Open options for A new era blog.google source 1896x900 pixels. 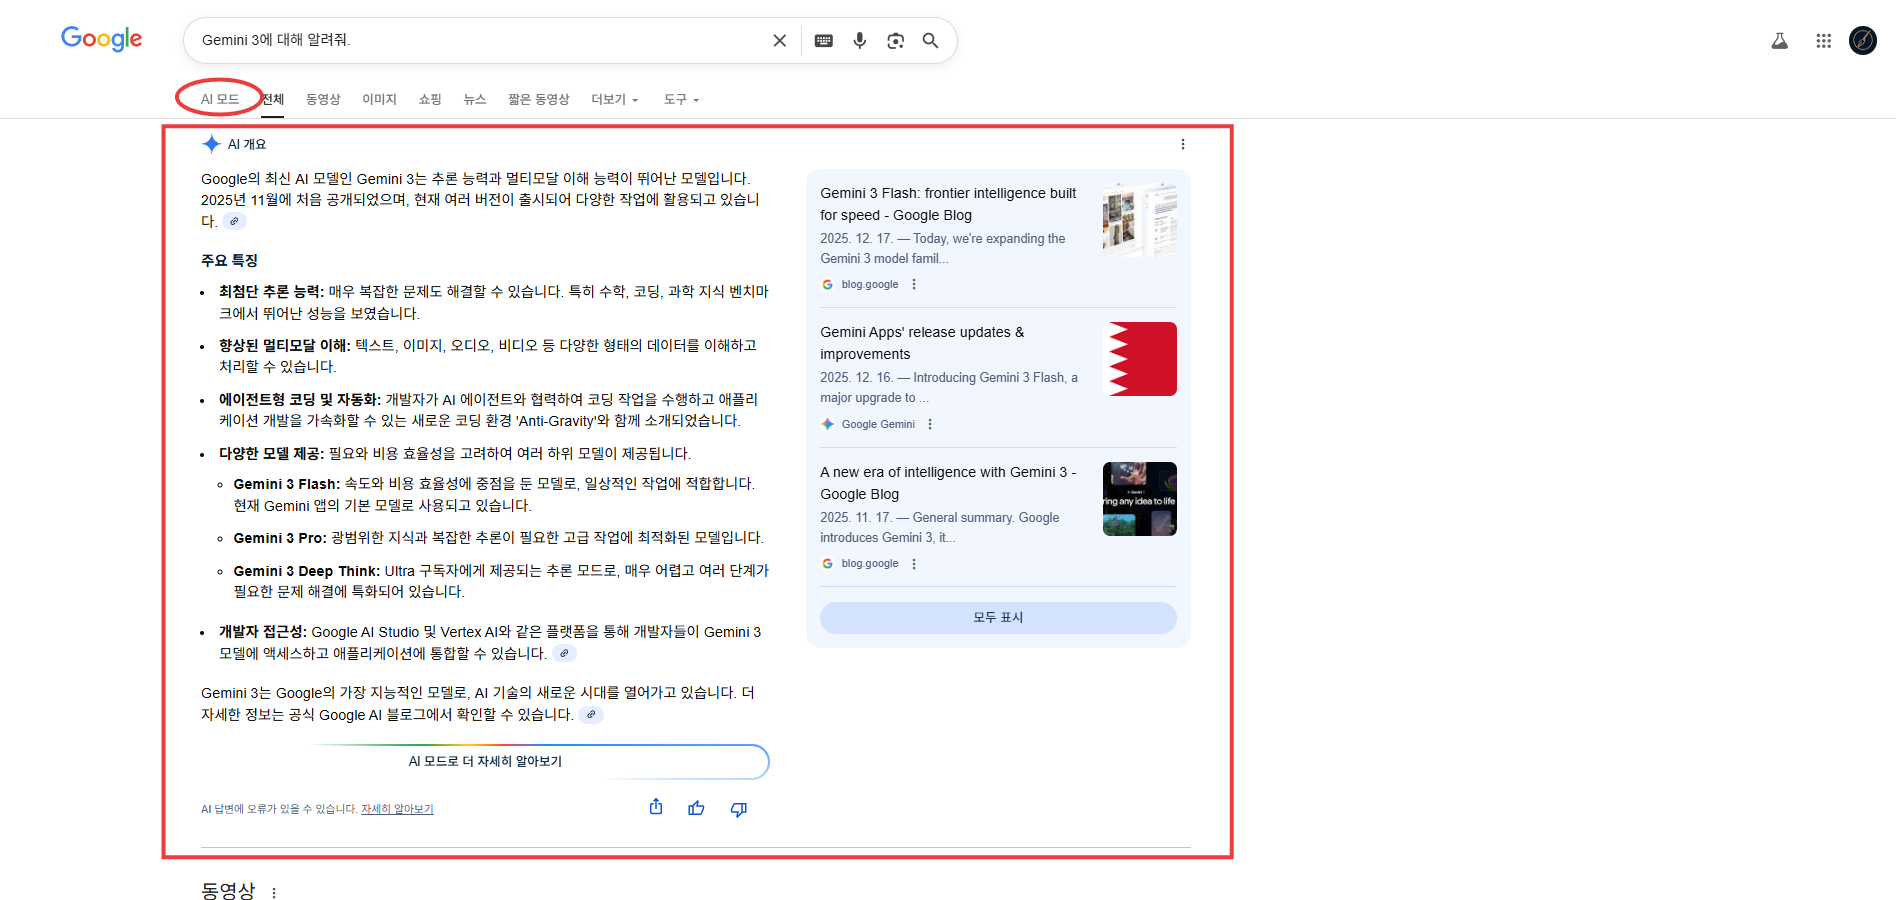(x=914, y=564)
